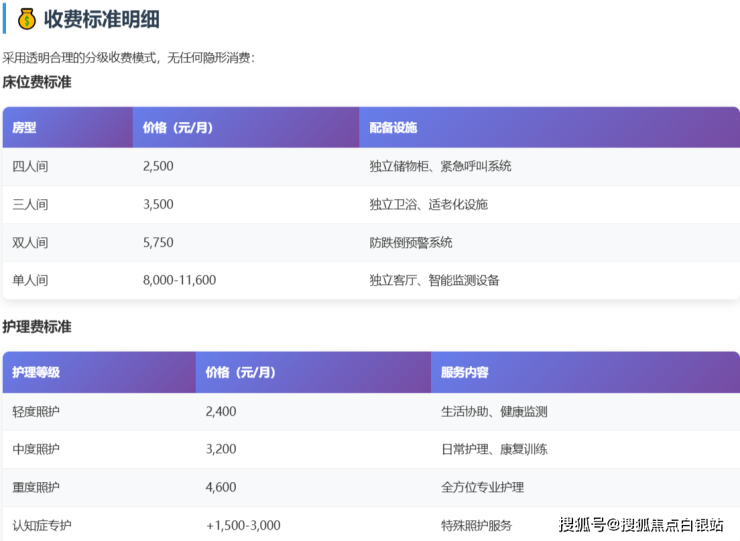The height and width of the screenshot is (541, 740).
Task: Click the 配备设施 column header
Action: 393,128
